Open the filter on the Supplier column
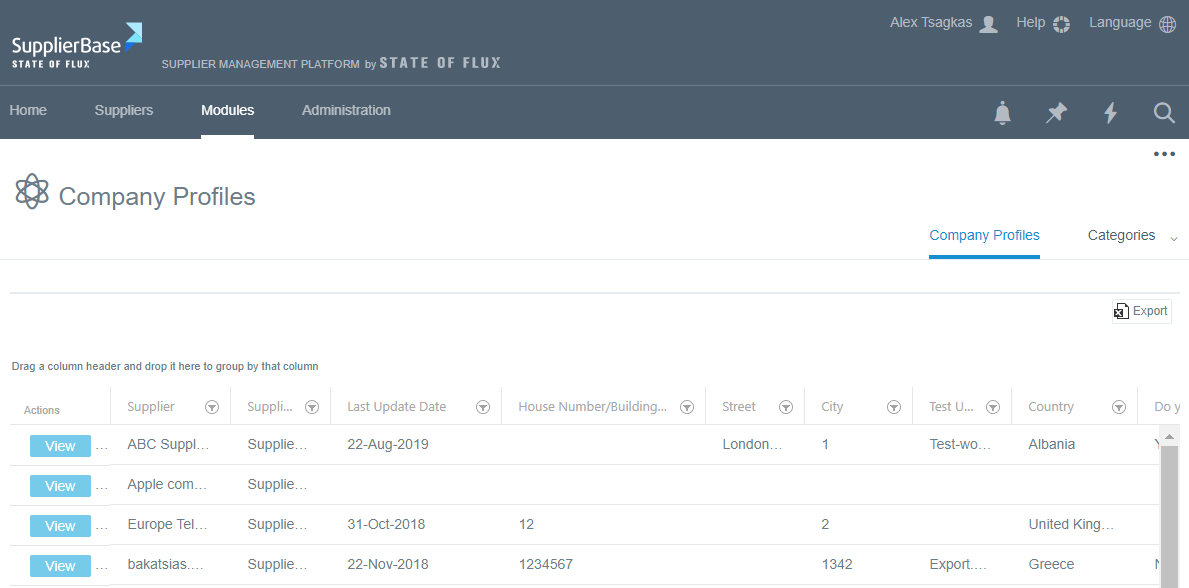Image resolution: width=1189 pixels, height=588 pixels. point(211,406)
